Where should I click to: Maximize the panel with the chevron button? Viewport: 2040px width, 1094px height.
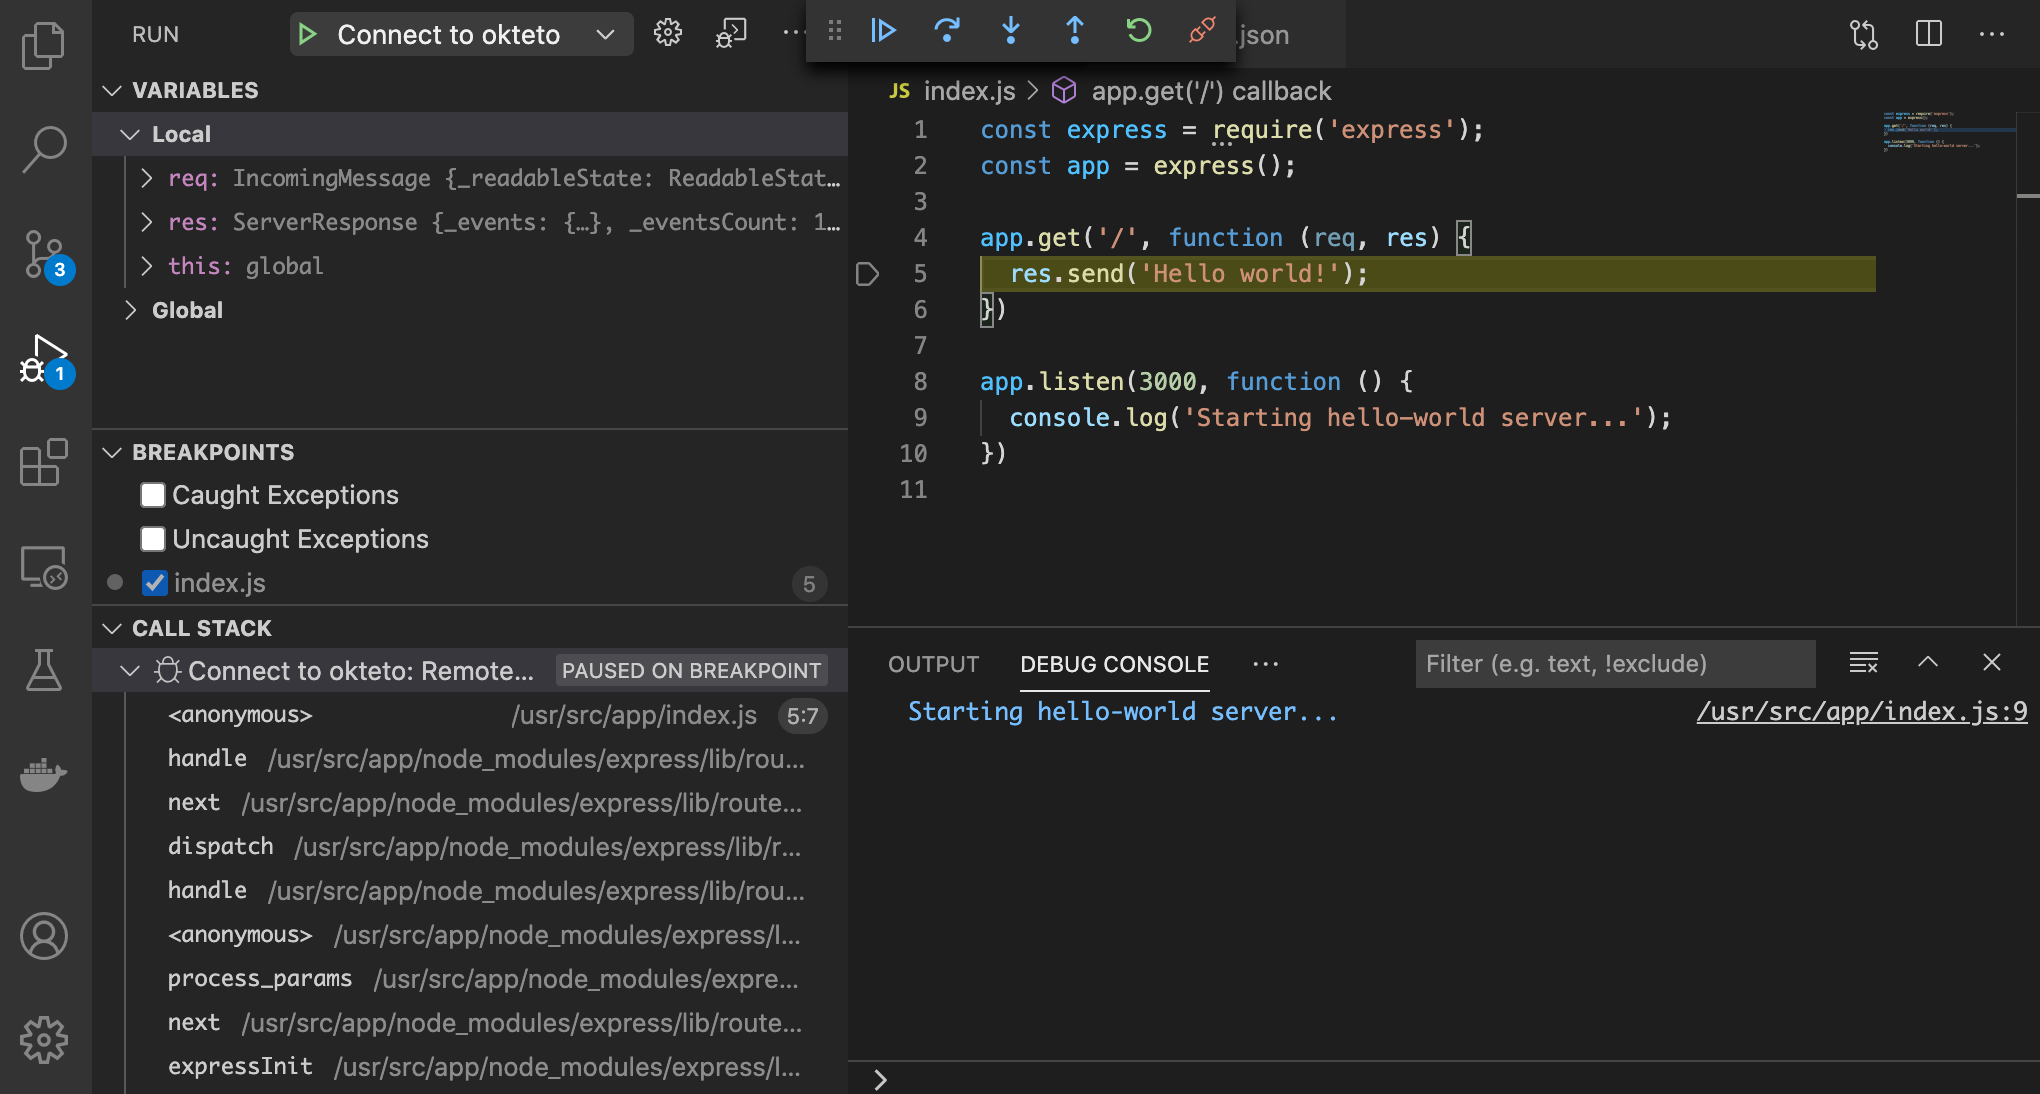(x=1927, y=663)
